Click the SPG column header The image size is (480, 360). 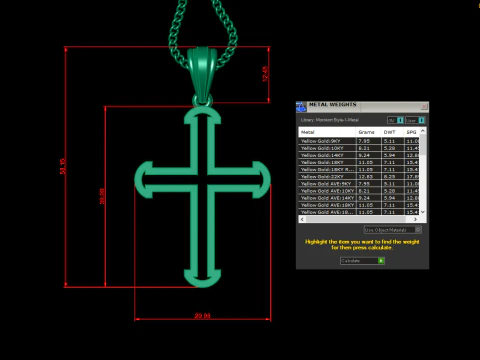[x=412, y=132]
